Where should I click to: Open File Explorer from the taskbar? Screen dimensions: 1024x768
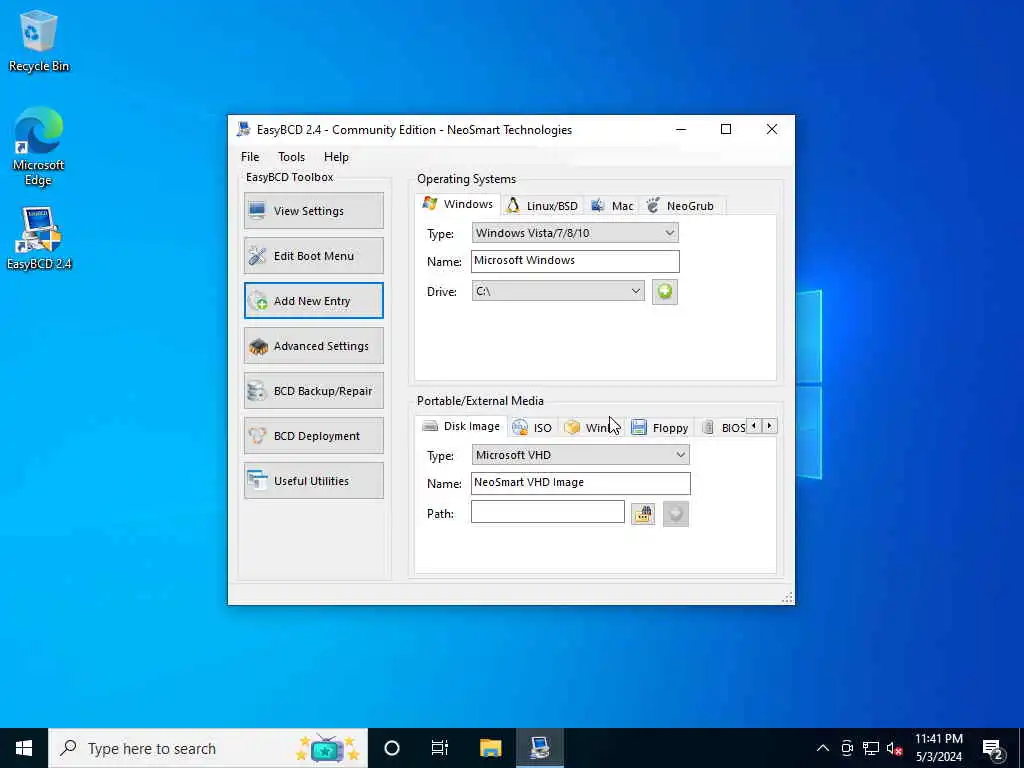[490, 748]
